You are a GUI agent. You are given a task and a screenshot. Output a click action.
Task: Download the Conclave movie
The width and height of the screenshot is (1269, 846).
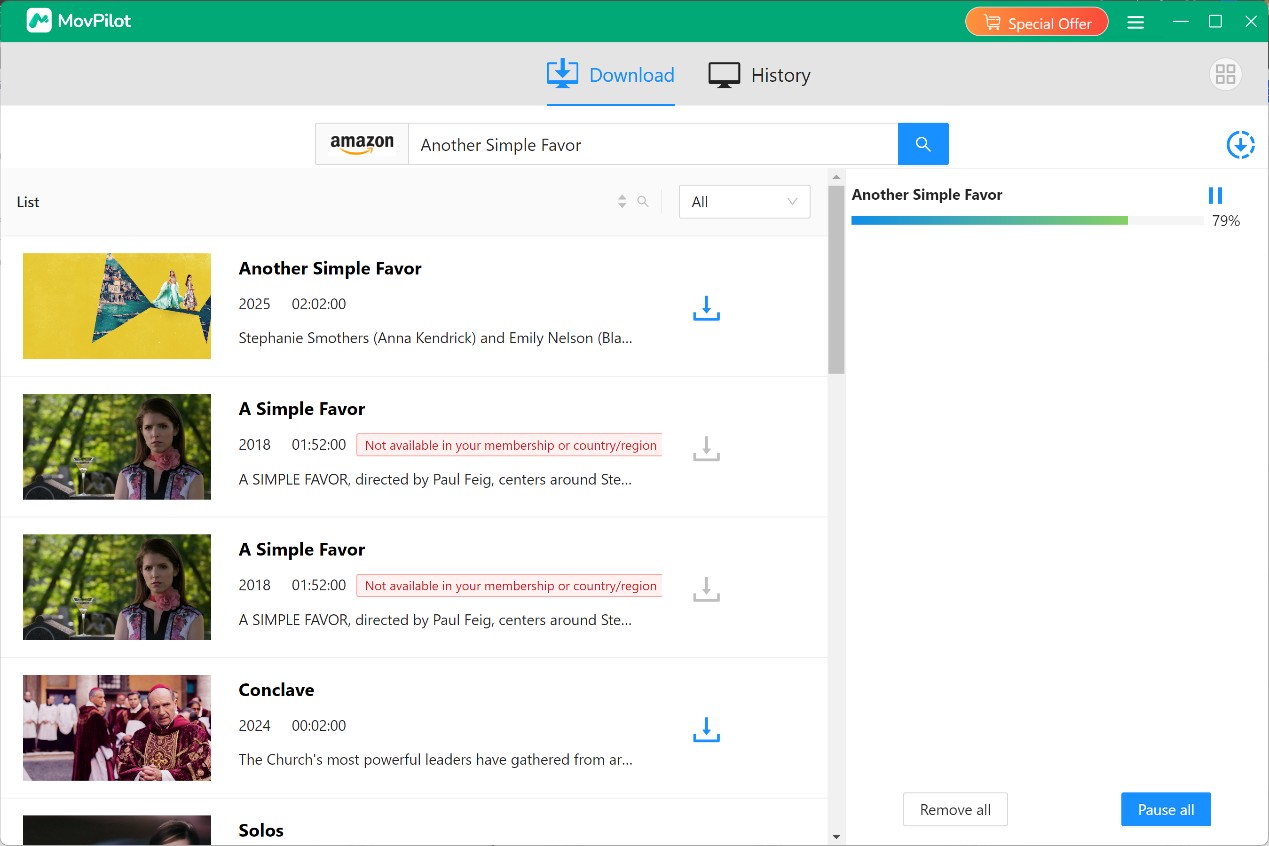(706, 730)
